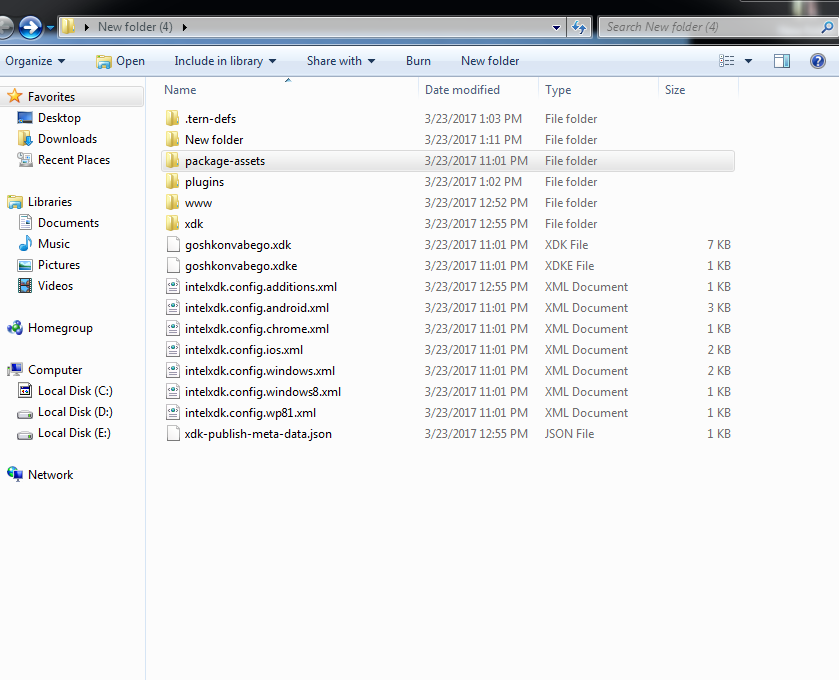This screenshot has height=680, width=839.
Task: Select goshkonvabego.xdk file icon
Action: [173, 245]
